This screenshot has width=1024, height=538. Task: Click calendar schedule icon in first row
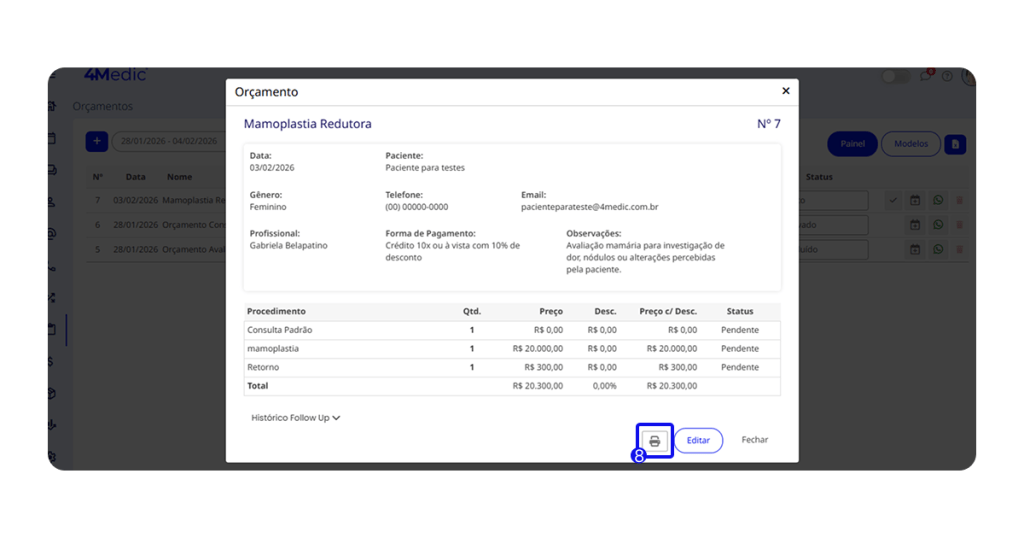point(915,201)
